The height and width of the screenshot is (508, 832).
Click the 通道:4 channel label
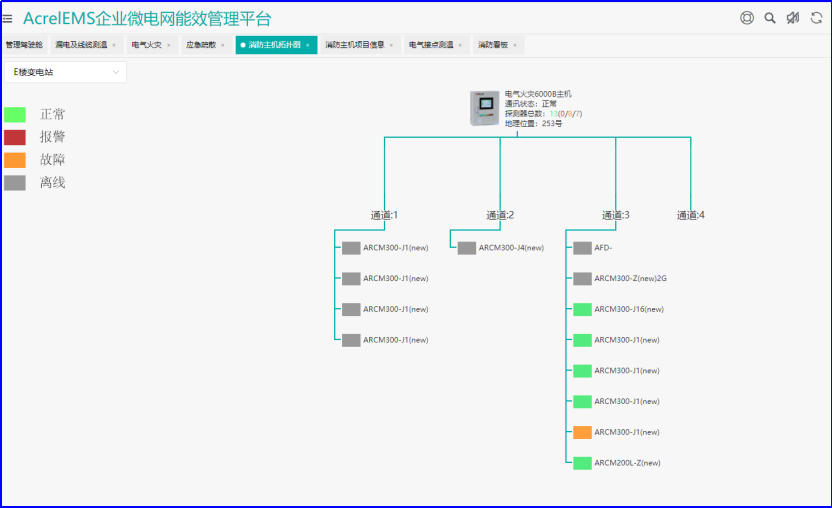point(690,215)
